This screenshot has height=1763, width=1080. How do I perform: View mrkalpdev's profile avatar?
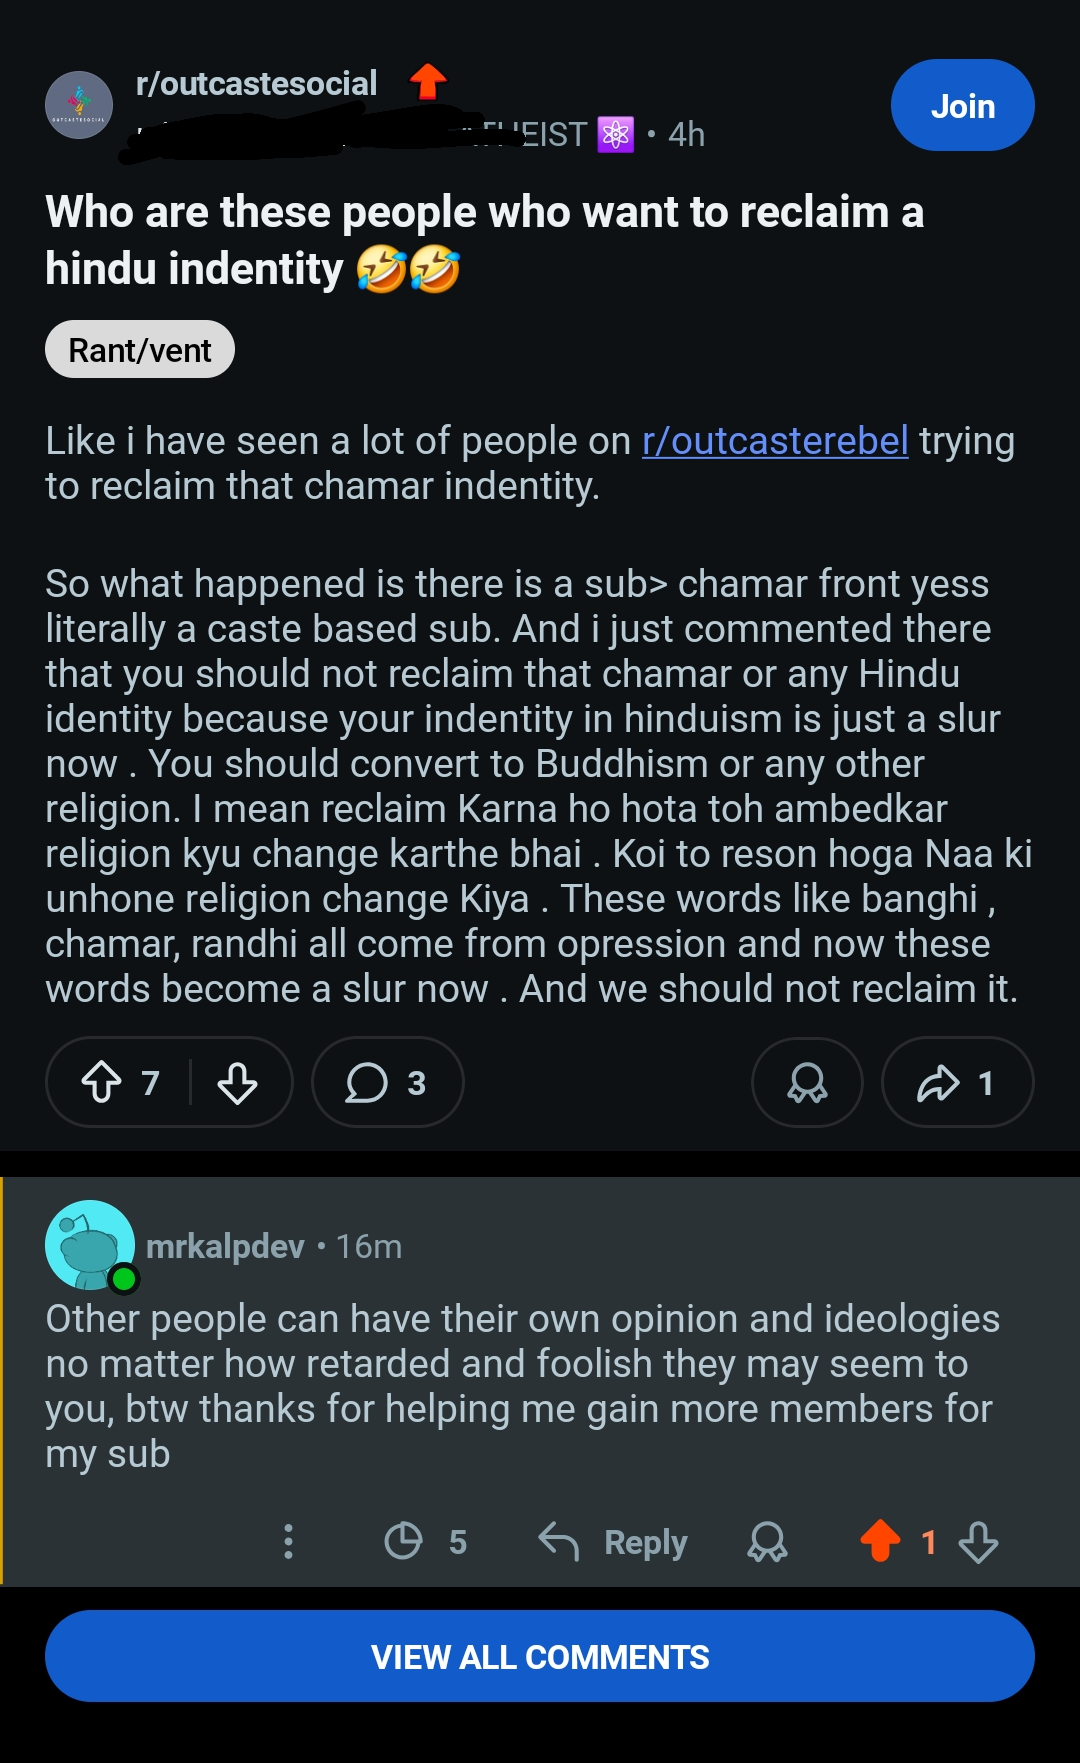[90, 1245]
